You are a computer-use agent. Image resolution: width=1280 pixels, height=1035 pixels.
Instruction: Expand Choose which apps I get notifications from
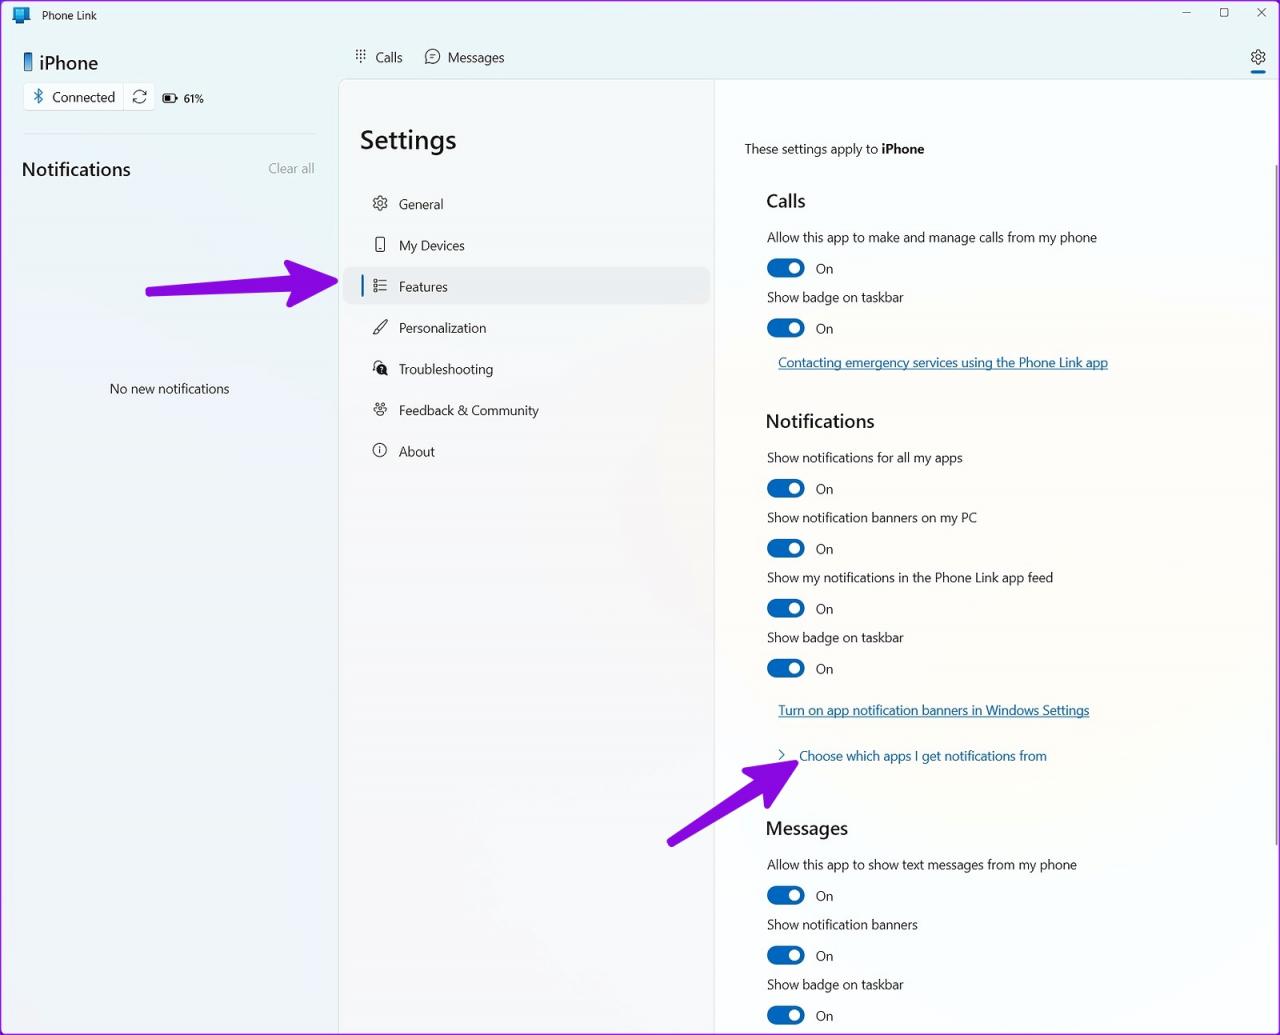(x=922, y=756)
